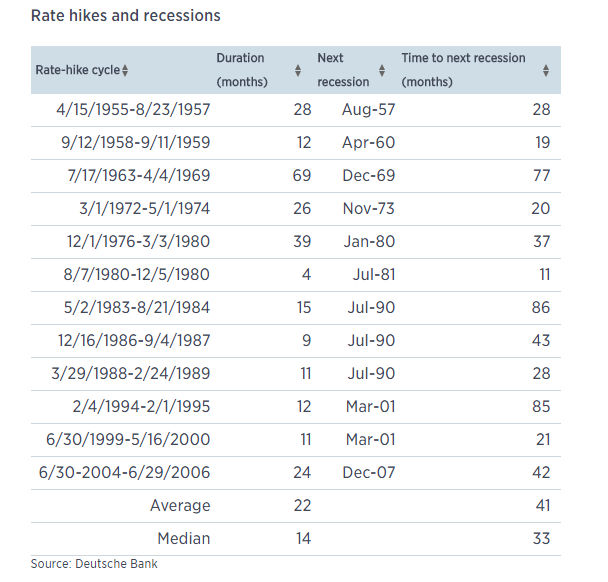
Task: Select the 8/7/1980-12/5/1980 row
Action: (x=296, y=275)
